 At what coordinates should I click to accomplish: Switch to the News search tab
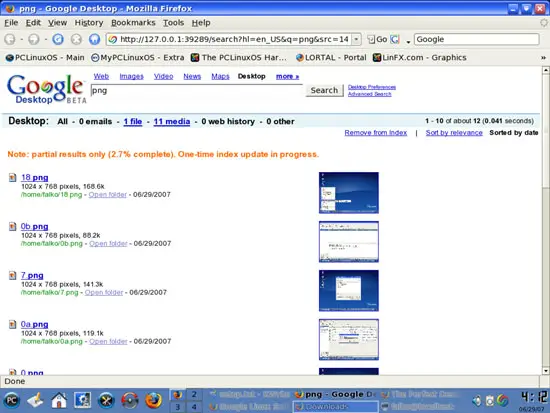click(192, 76)
